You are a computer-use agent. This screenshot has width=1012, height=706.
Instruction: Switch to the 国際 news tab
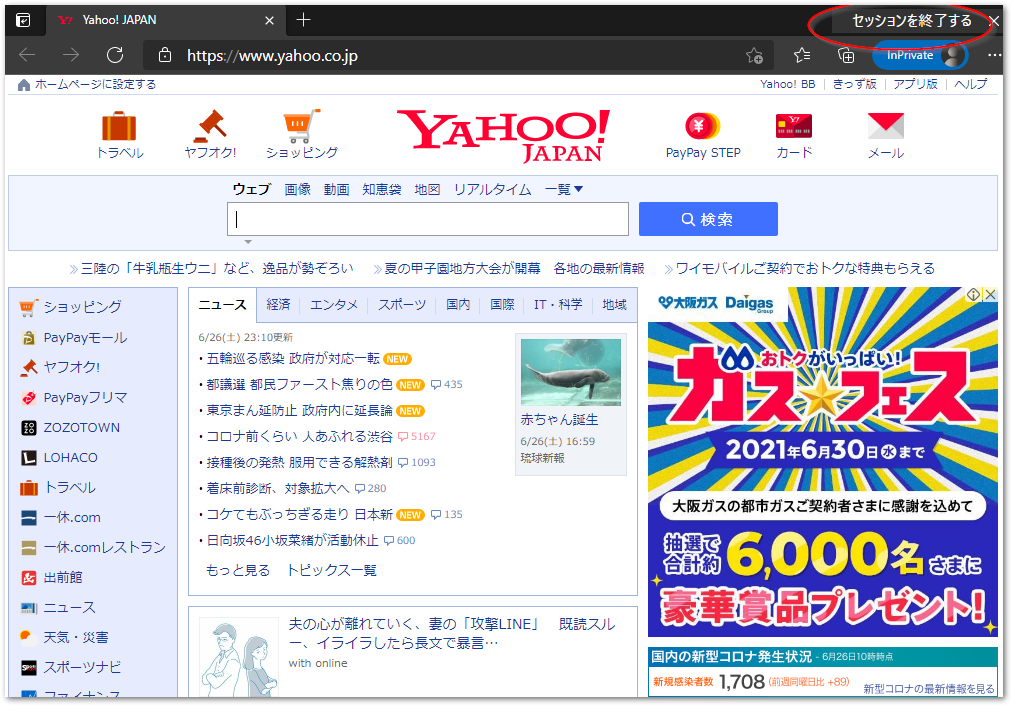pyautogui.click(x=502, y=305)
